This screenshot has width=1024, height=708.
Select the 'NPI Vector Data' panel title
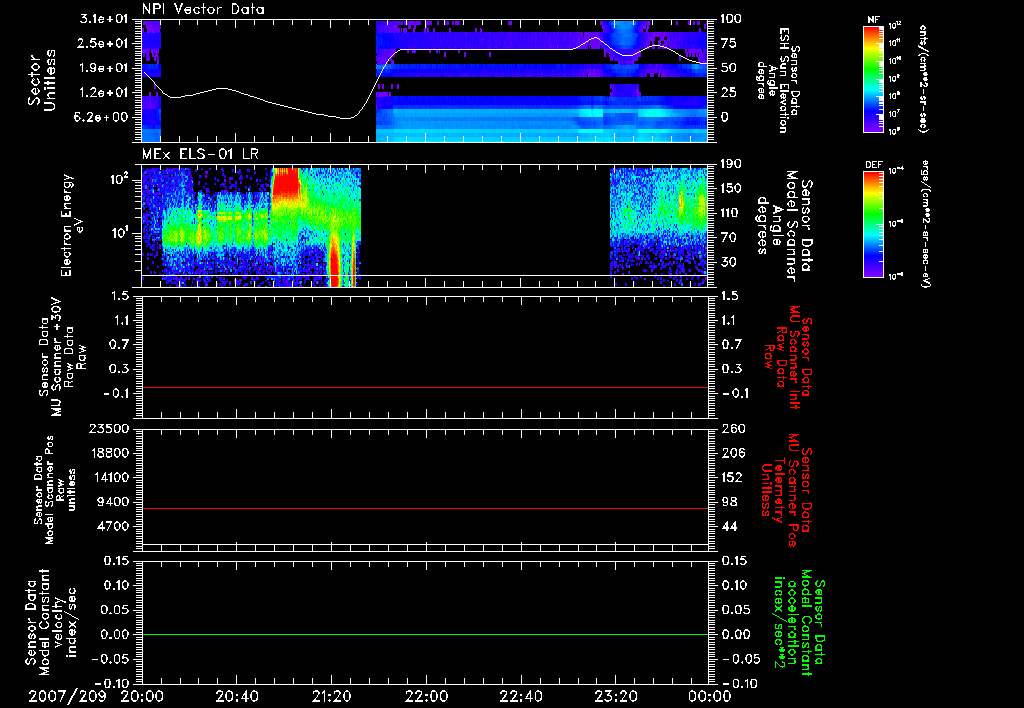pos(203,9)
